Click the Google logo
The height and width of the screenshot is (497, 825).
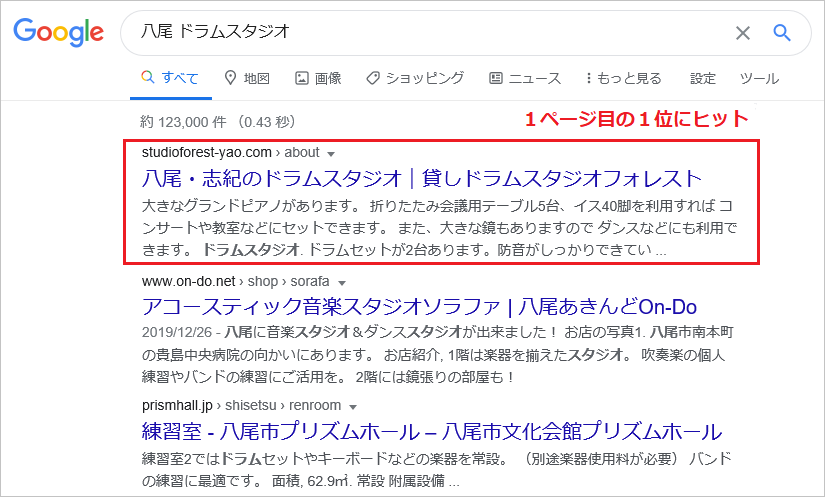point(58,33)
